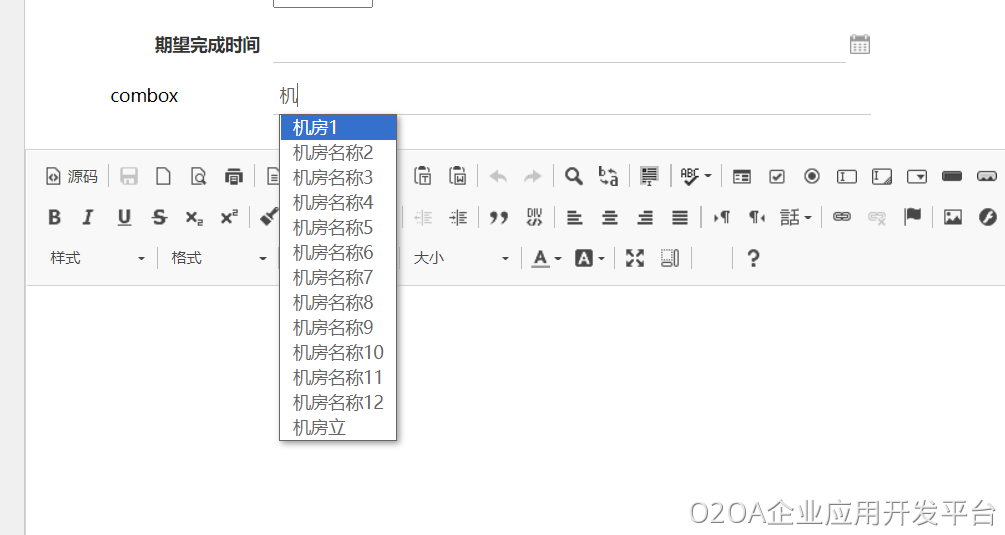The height and width of the screenshot is (535, 1005).
Task: Expand the 样式 styles dropdown
Action: coord(97,258)
